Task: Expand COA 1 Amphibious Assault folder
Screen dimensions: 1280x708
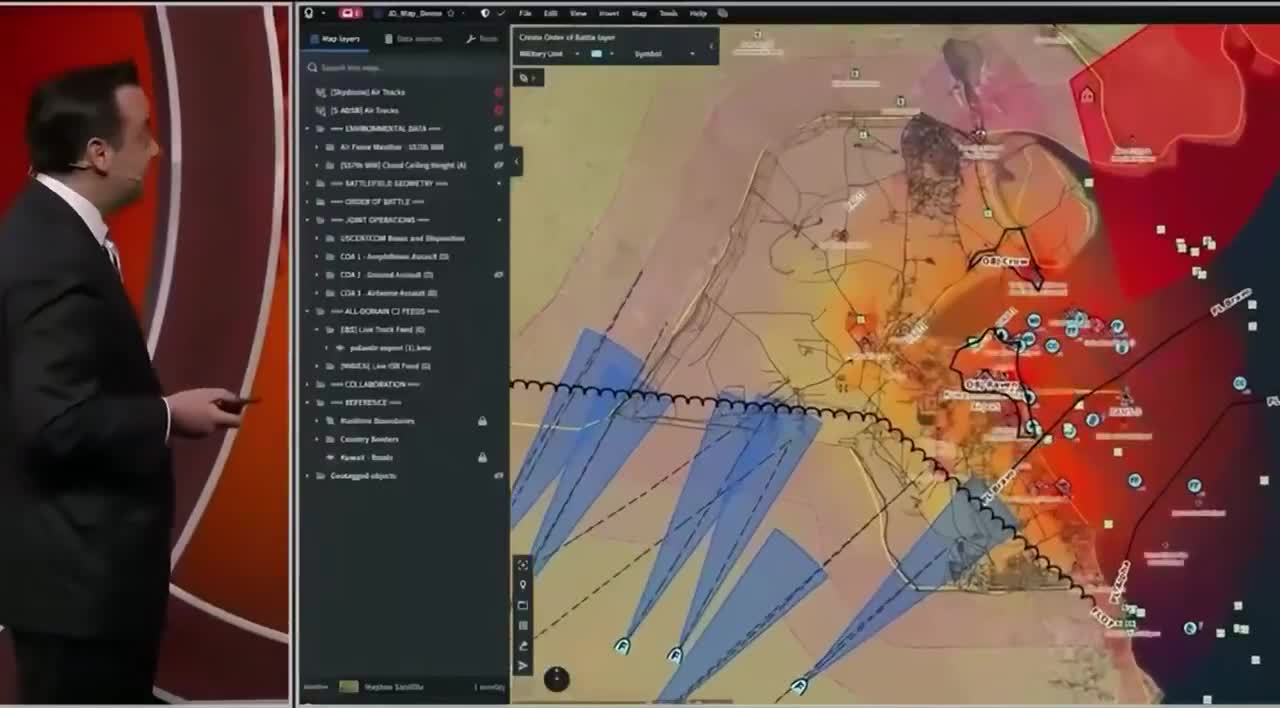Action: coord(317,256)
